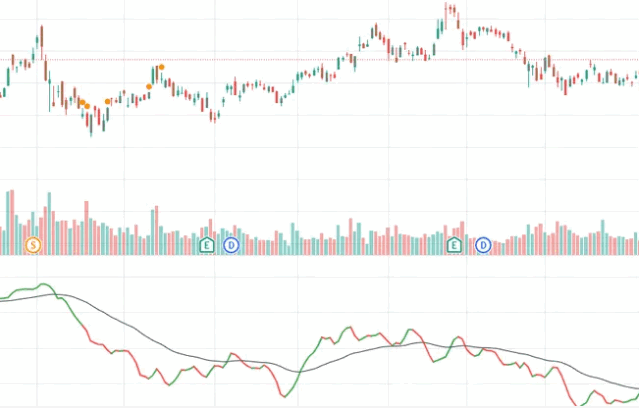Open the earlier blue D dividend marker
Screen dimensions: 639x408
[x=231, y=244]
